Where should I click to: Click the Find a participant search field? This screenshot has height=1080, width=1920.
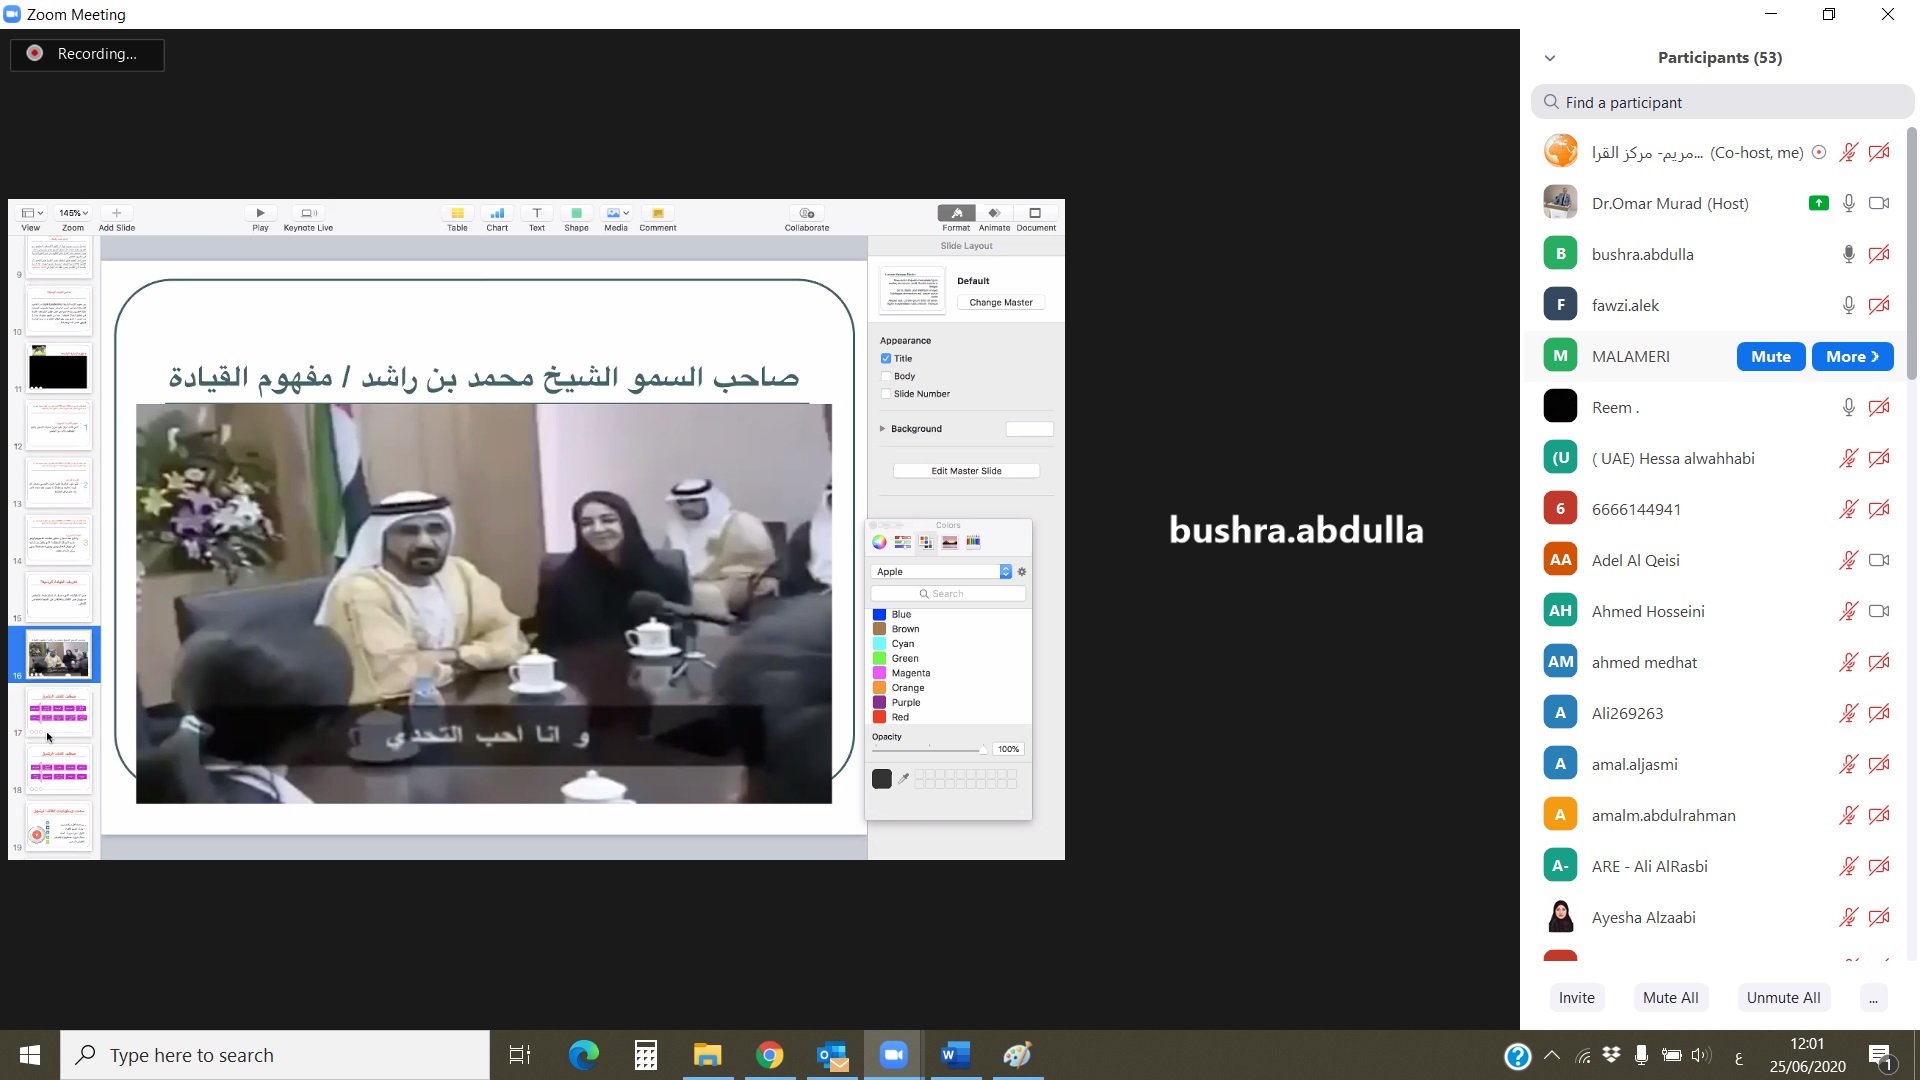1722,102
